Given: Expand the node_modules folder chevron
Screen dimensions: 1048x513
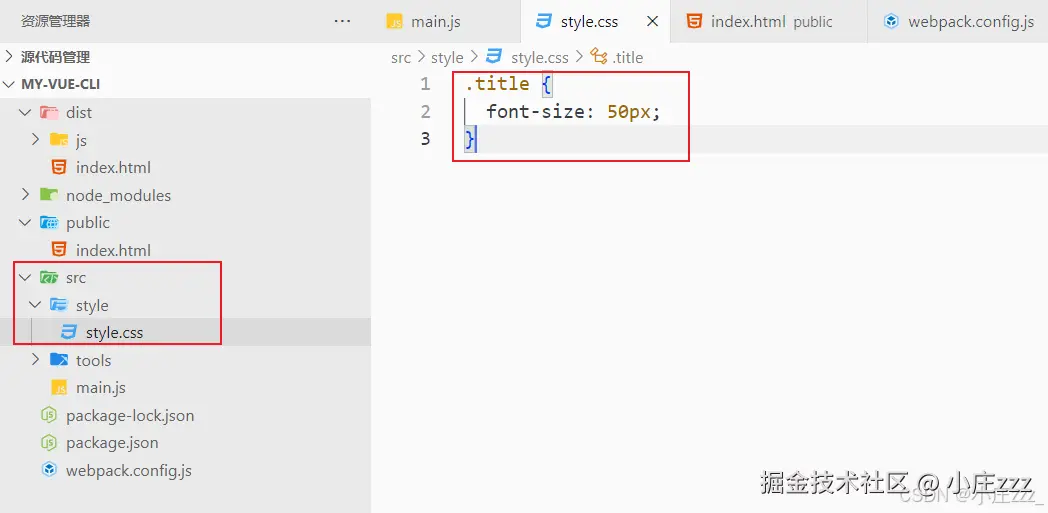Looking at the screenshot, I should (25, 195).
